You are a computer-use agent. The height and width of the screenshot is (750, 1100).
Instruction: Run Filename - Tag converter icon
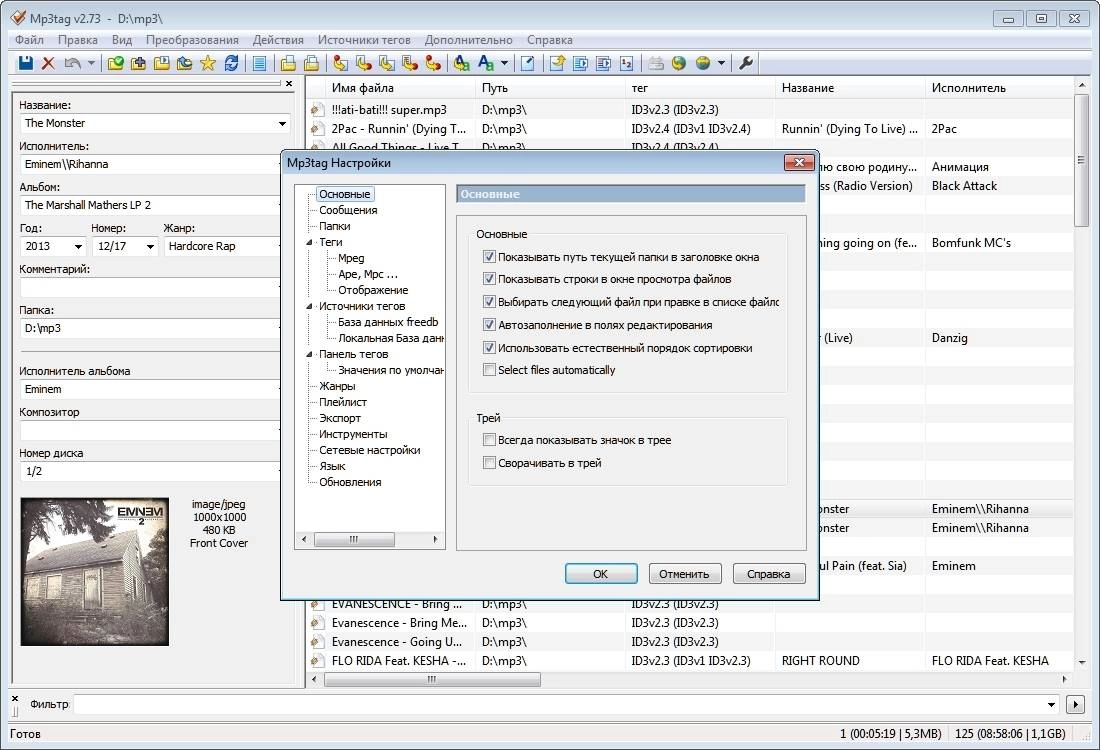tap(363, 63)
